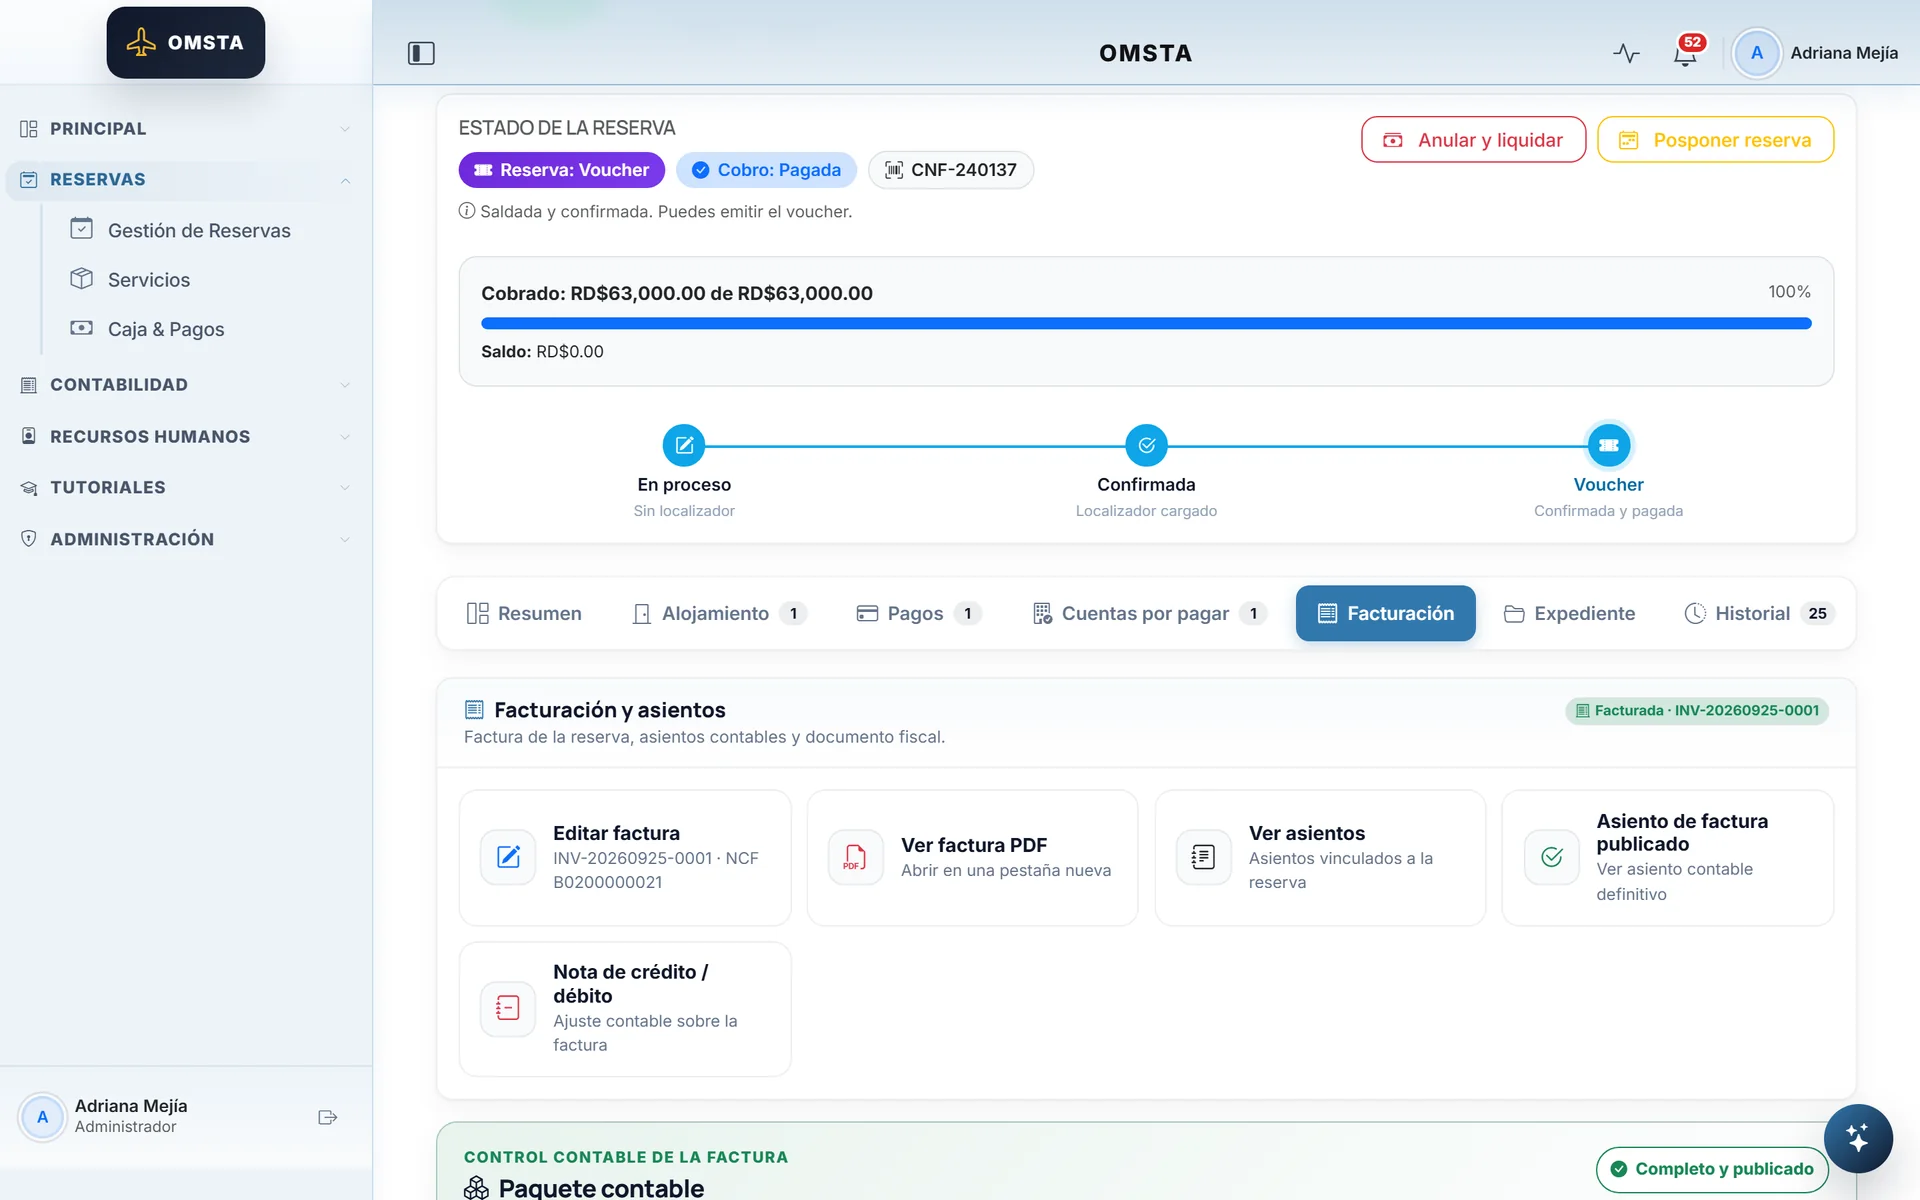
Task: Expand the ADMINISTRACIÓN menu section
Action: point(186,539)
